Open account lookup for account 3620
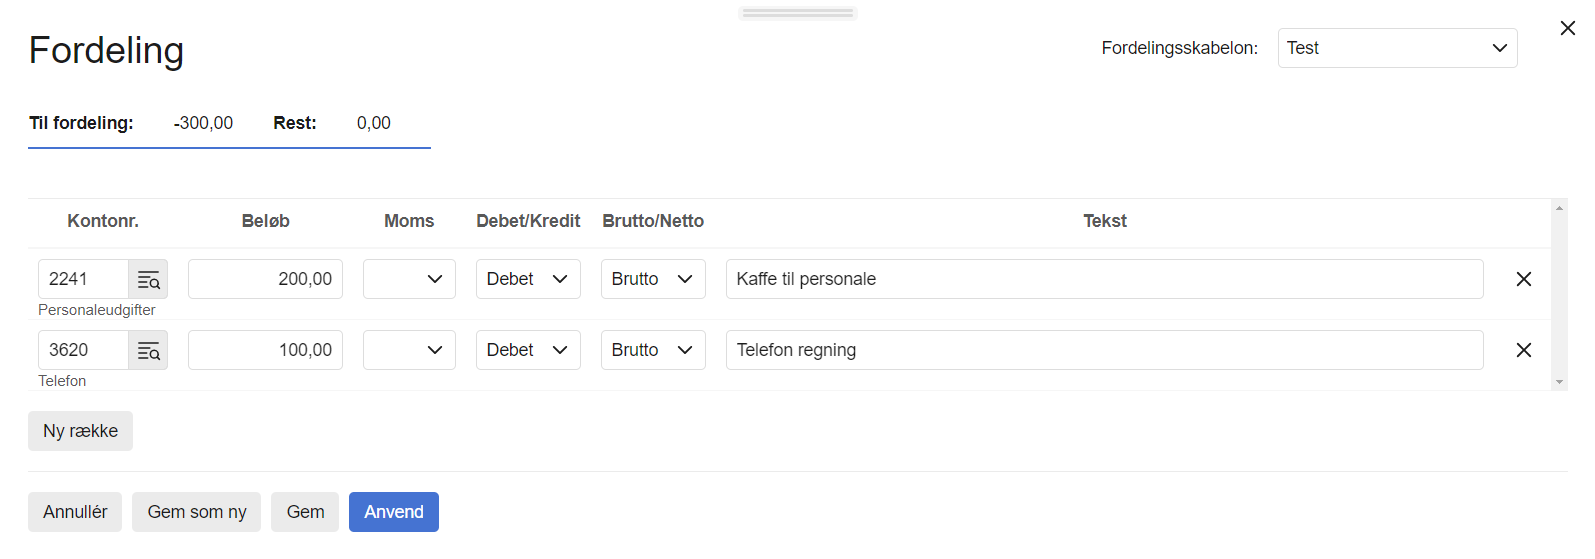The width and height of the screenshot is (1595, 559). 148,350
